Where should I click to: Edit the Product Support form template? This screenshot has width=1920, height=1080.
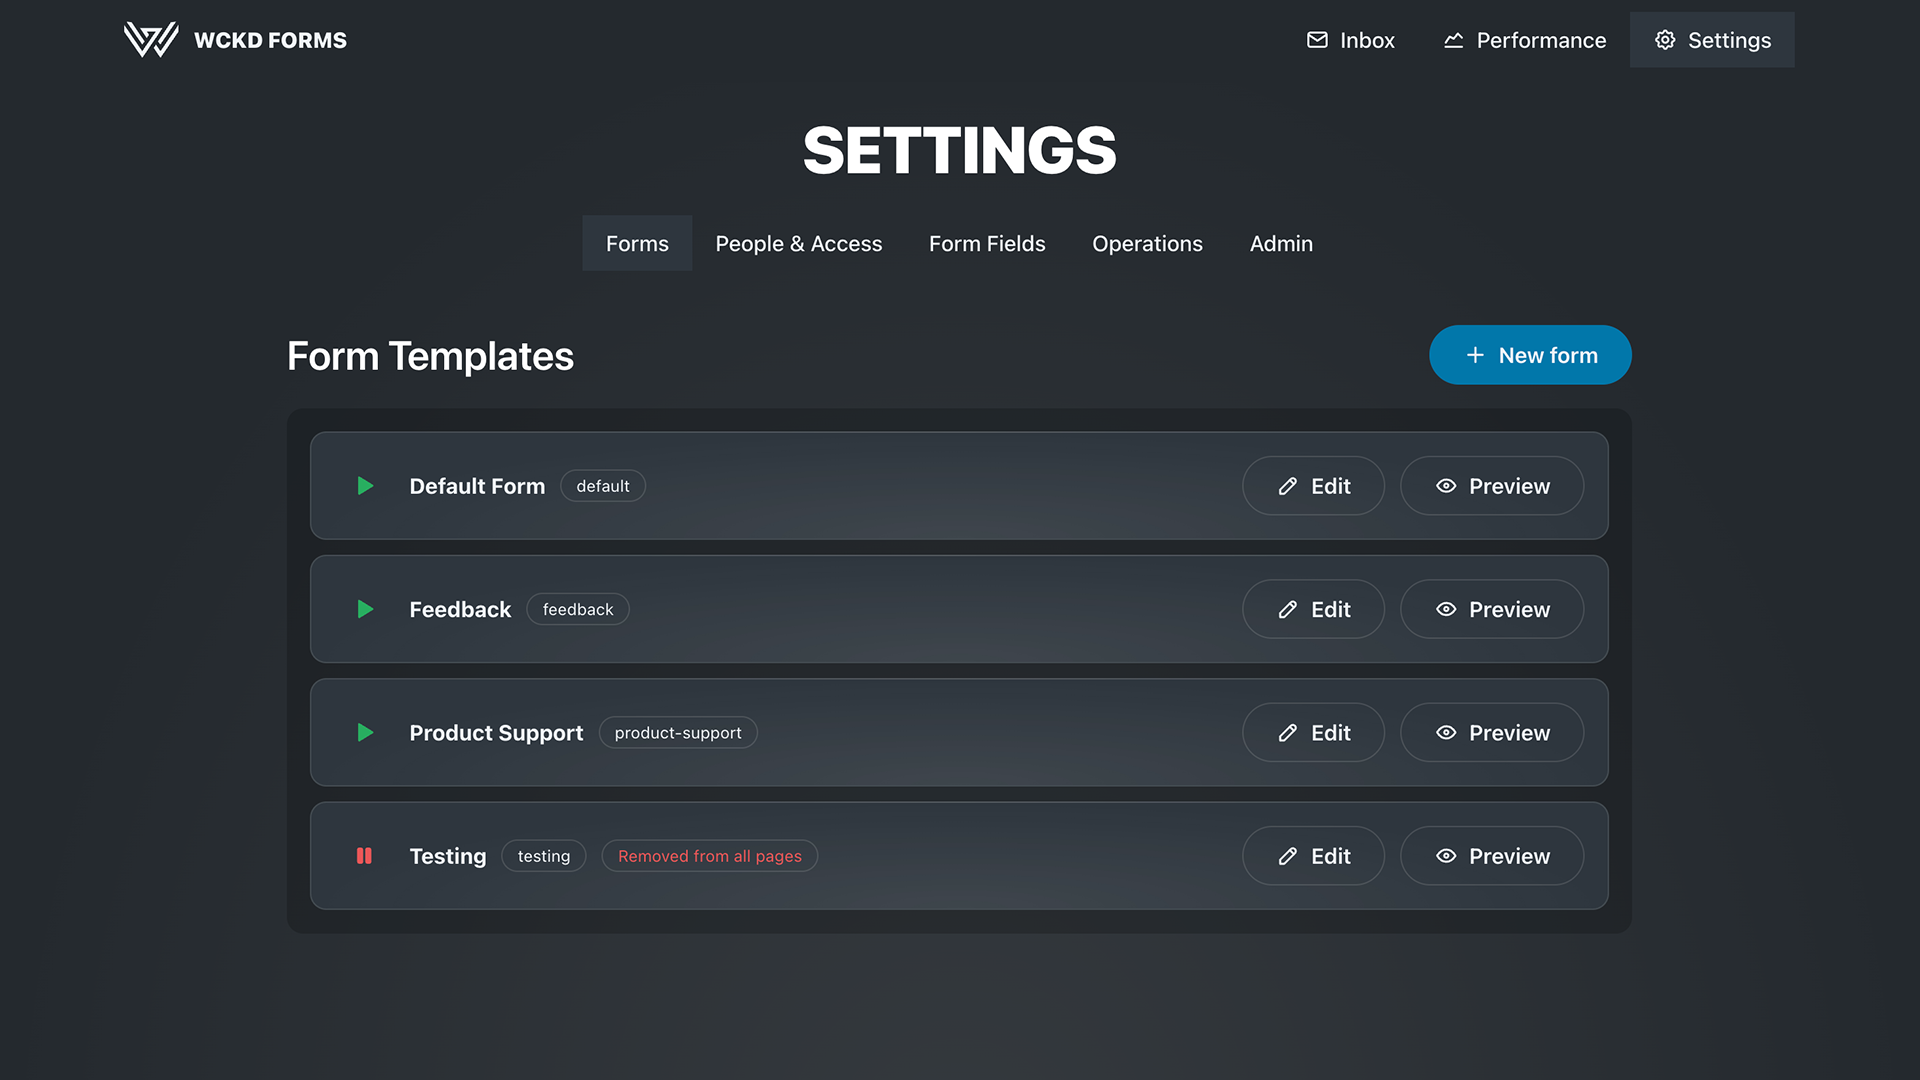click(x=1313, y=733)
